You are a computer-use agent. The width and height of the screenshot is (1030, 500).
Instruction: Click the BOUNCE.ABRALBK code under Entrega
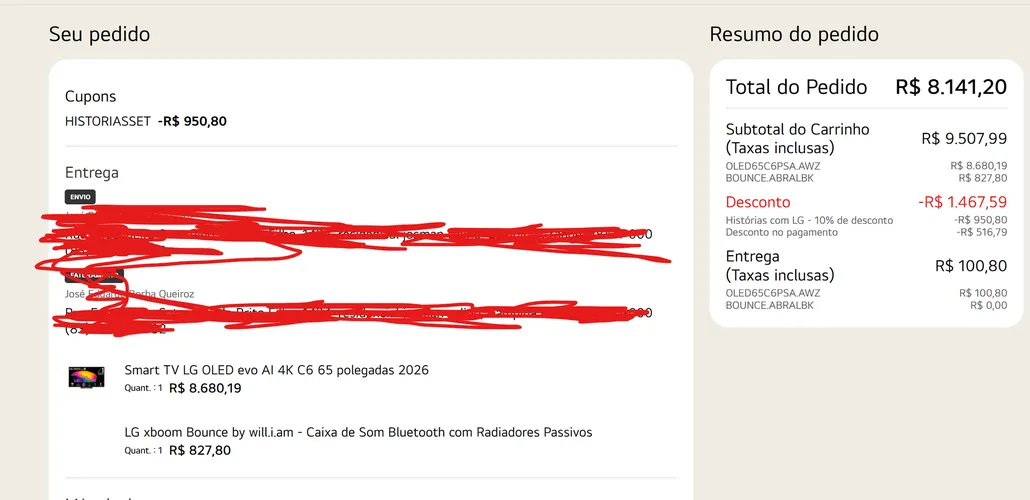click(769, 305)
